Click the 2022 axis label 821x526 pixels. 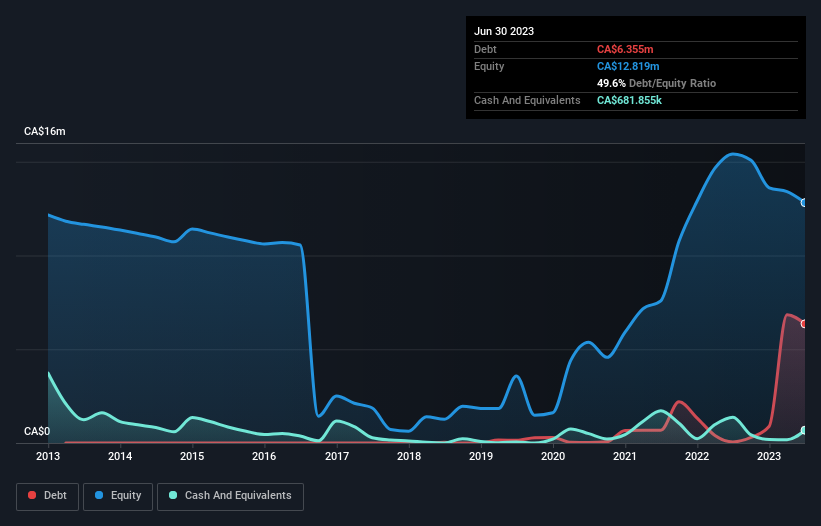pyautogui.click(x=697, y=456)
